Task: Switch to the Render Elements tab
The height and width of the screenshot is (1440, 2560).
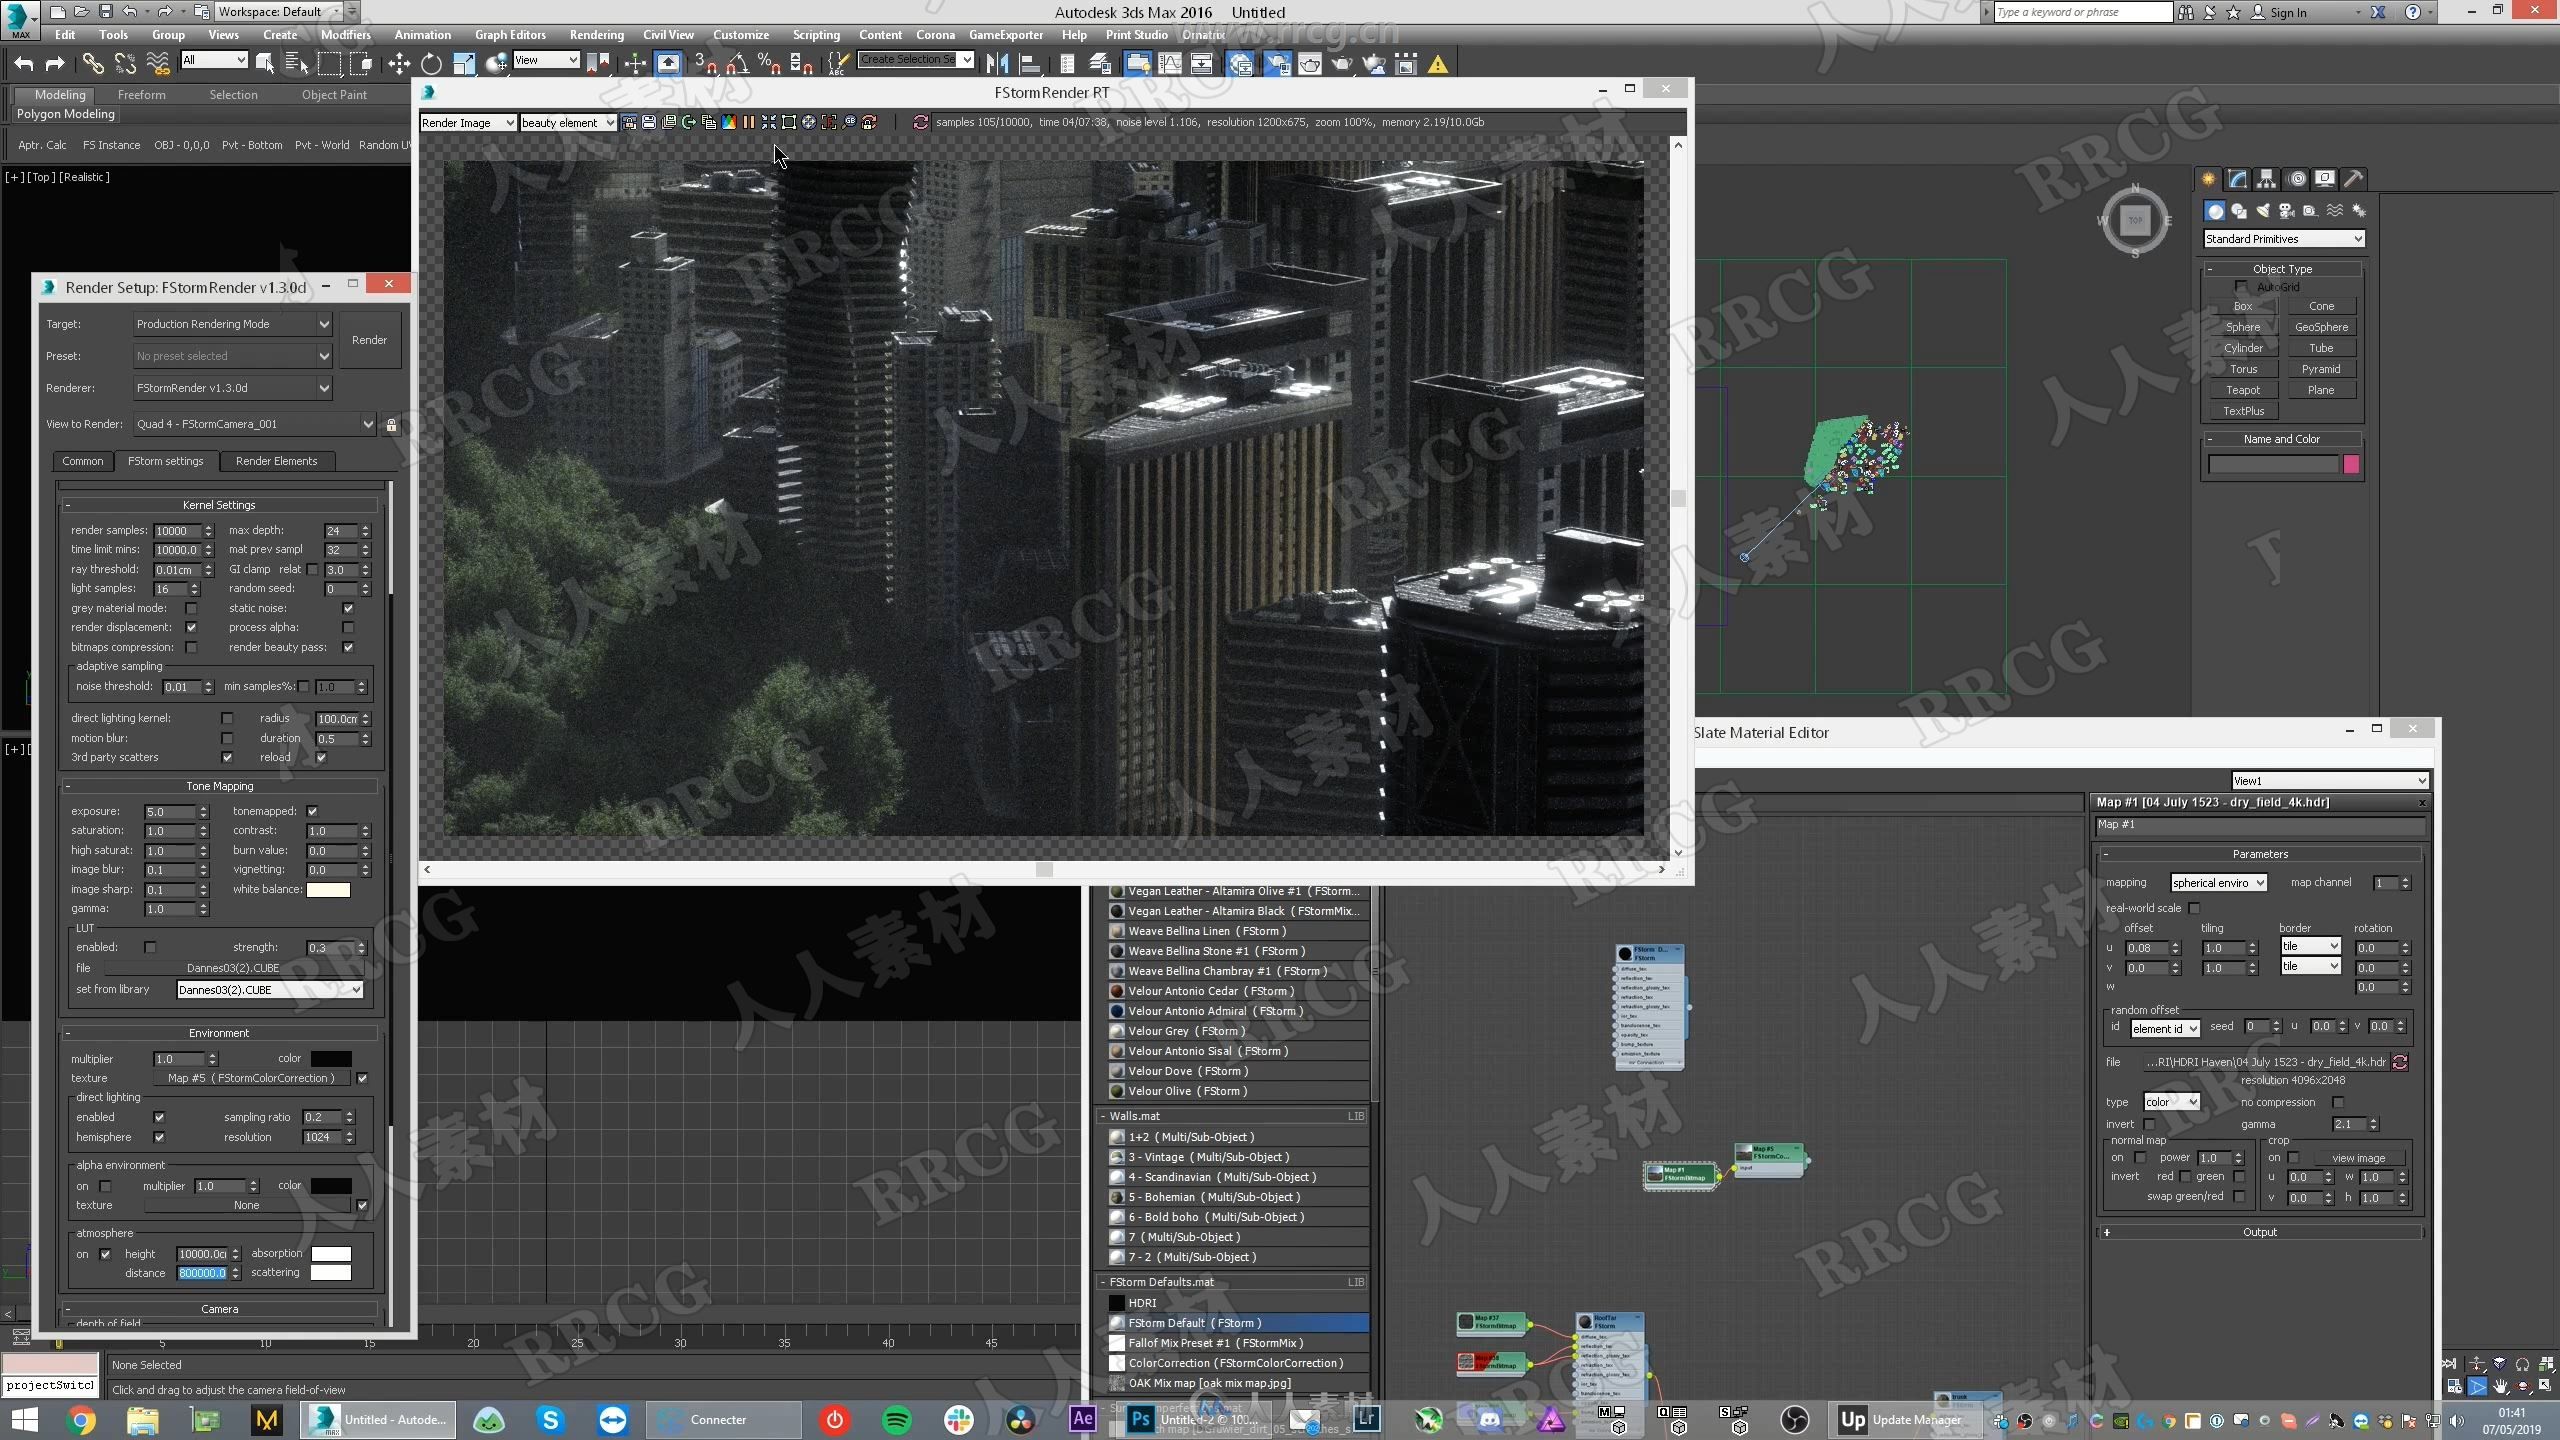Action: [276, 461]
